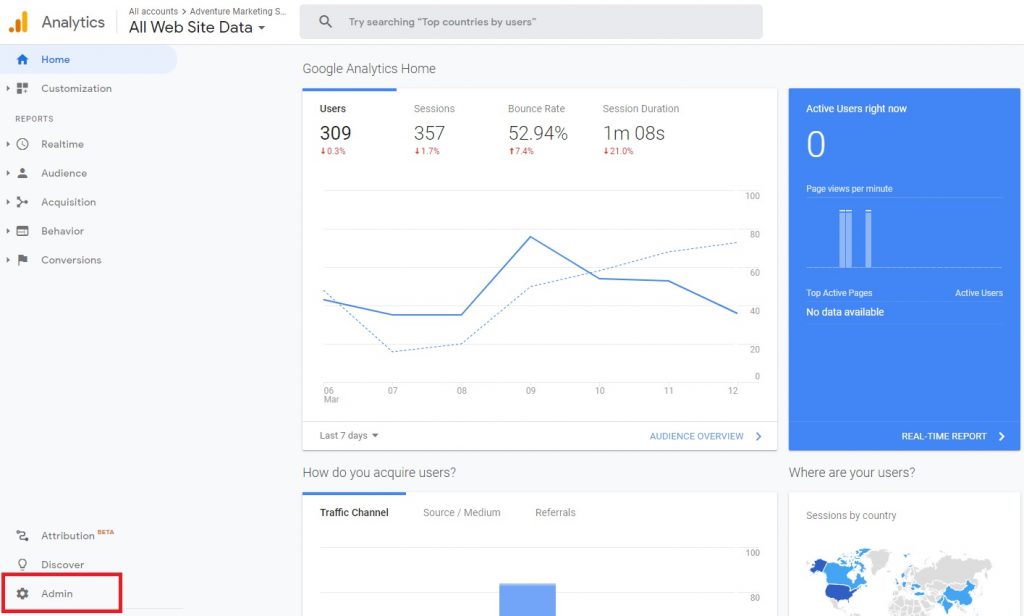Image resolution: width=1024 pixels, height=616 pixels.
Task: Expand the Audience reports arrow
Action: (8, 173)
